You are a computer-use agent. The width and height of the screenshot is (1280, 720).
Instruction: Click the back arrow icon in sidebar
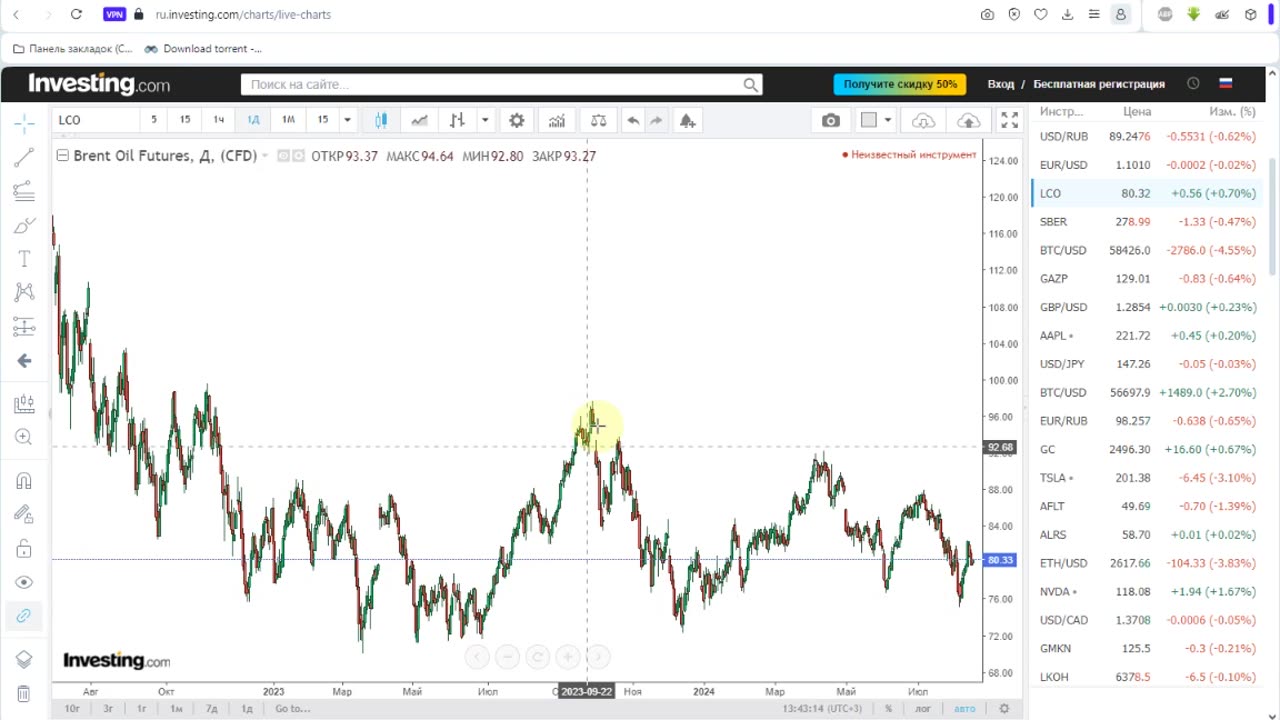point(24,361)
